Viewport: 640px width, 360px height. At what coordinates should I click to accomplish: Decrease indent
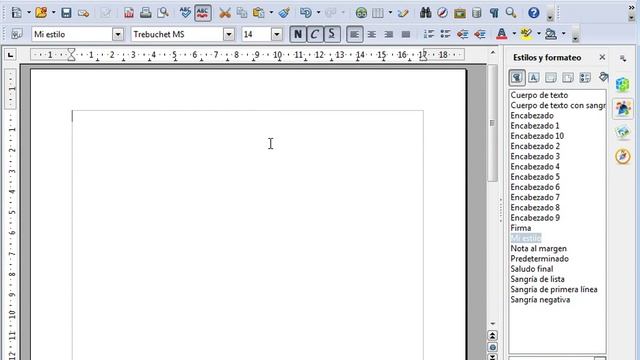[x=462, y=34]
